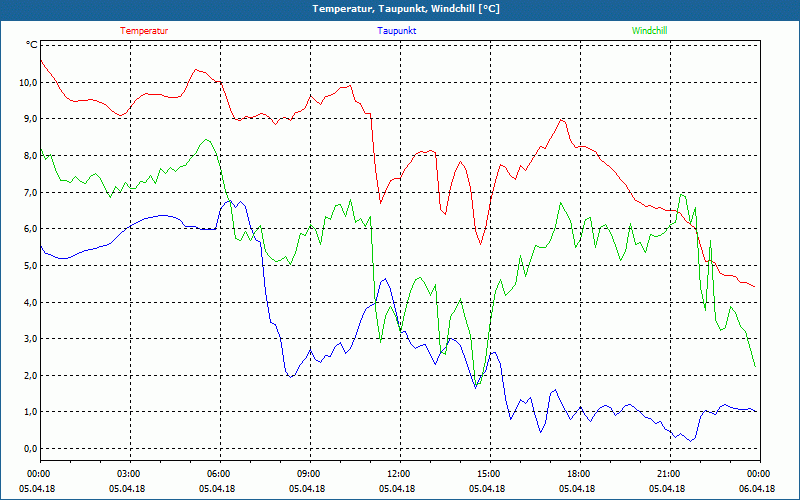This screenshot has height=500, width=800.
Task: Click the 12:00 time label
Action: pos(397,474)
